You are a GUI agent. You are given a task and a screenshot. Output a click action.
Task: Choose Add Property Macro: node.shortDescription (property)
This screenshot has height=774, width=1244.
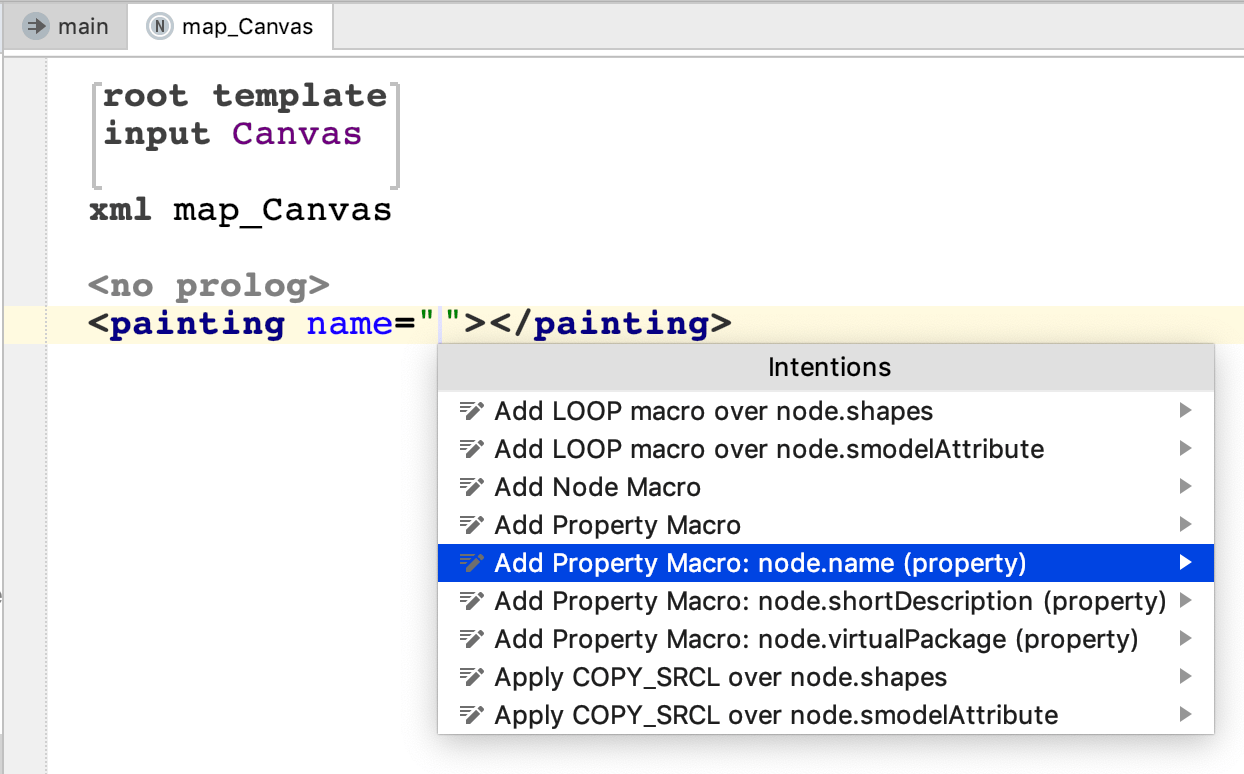pyautogui.click(x=829, y=601)
